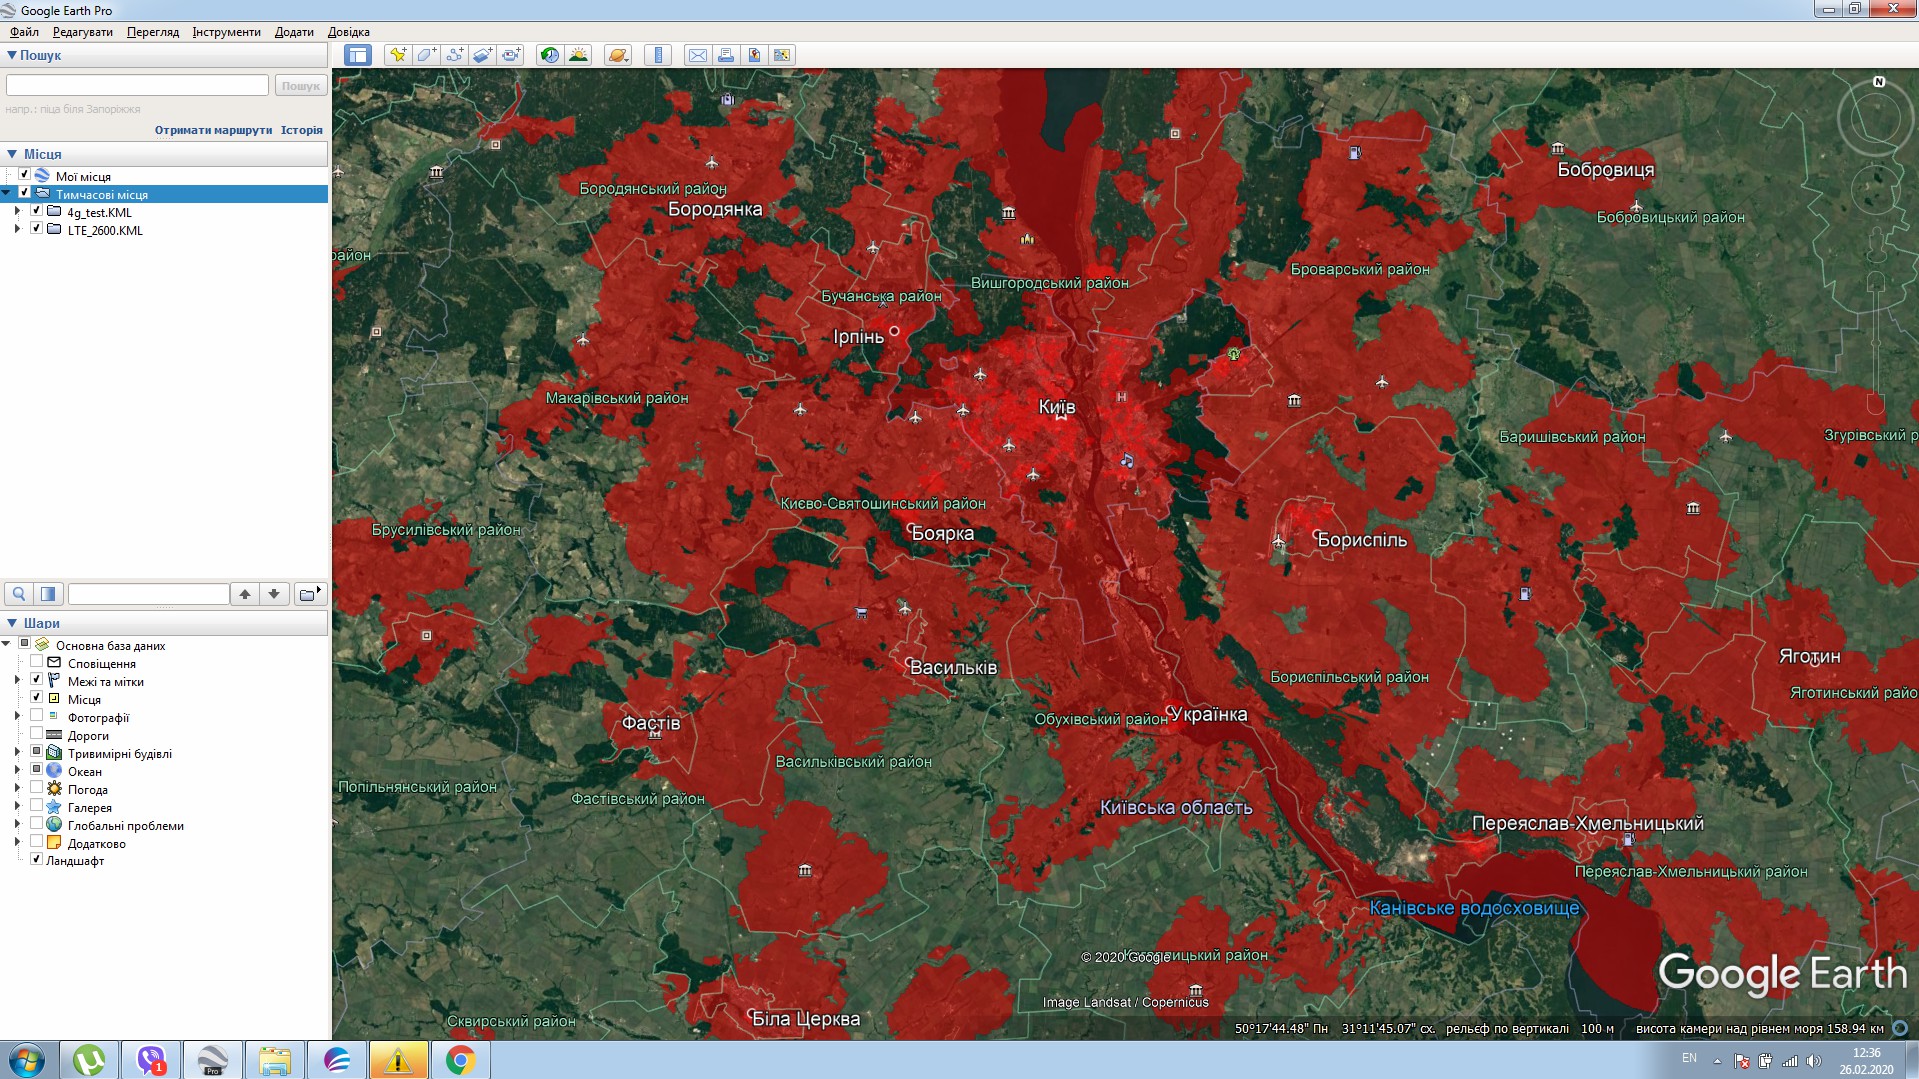The width and height of the screenshot is (1919, 1079).
Task: Click the airplane marker near Boryspil
Action: pos(1278,541)
